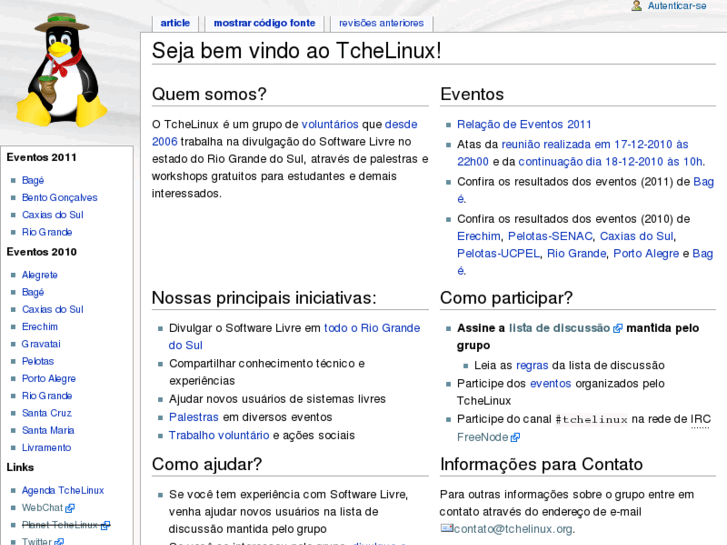This screenshot has height=545, width=727.
Task: Click the email envelope icon before contato@tchelinux.org
Action: click(x=446, y=528)
